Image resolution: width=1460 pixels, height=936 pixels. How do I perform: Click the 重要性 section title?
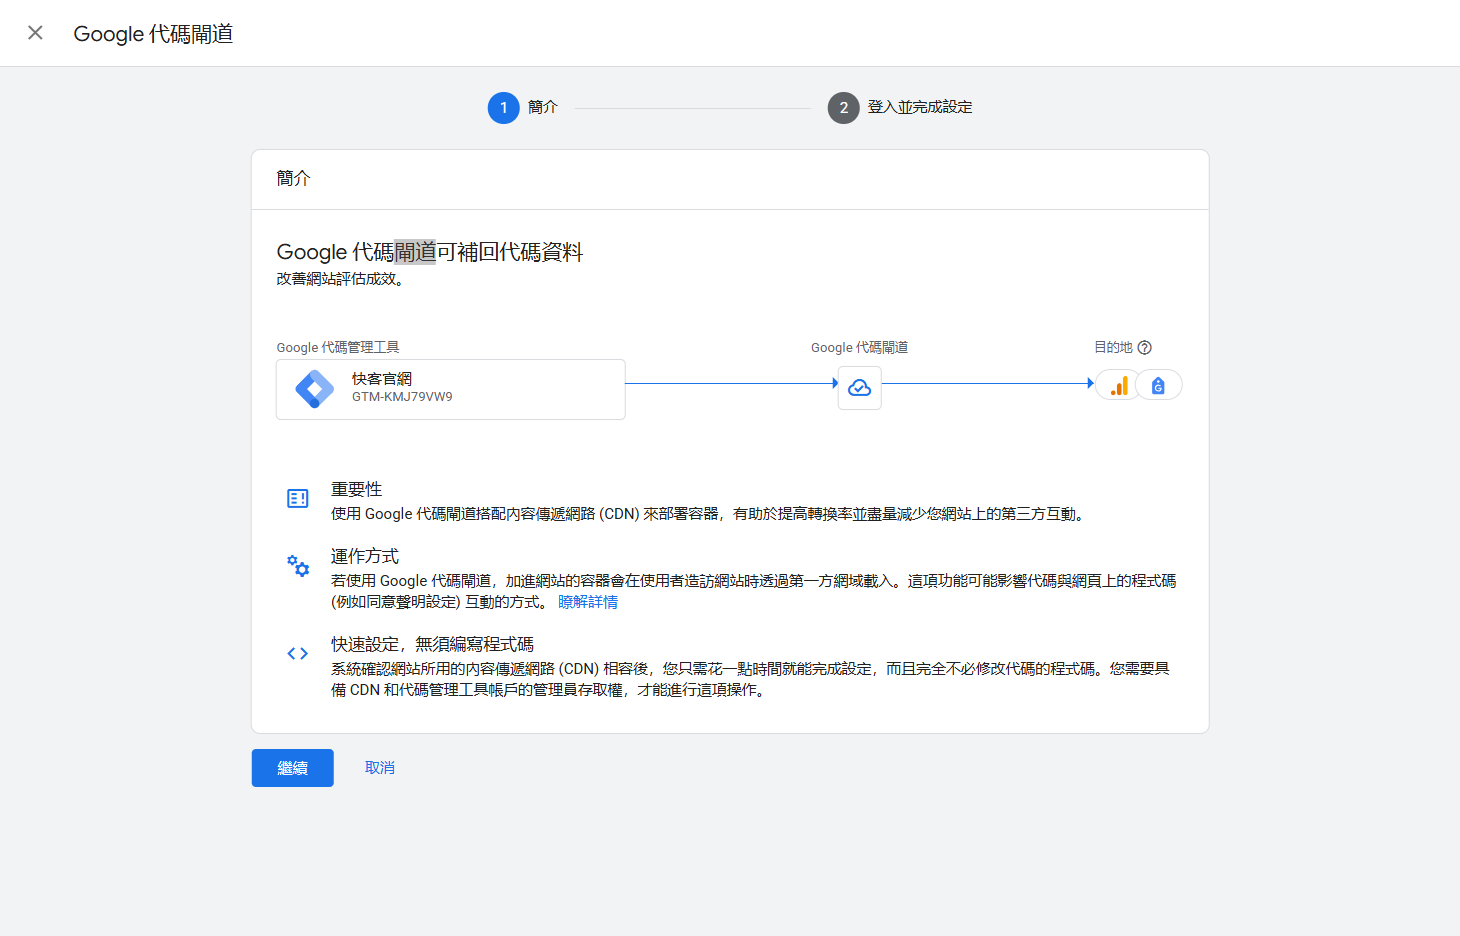coord(357,489)
